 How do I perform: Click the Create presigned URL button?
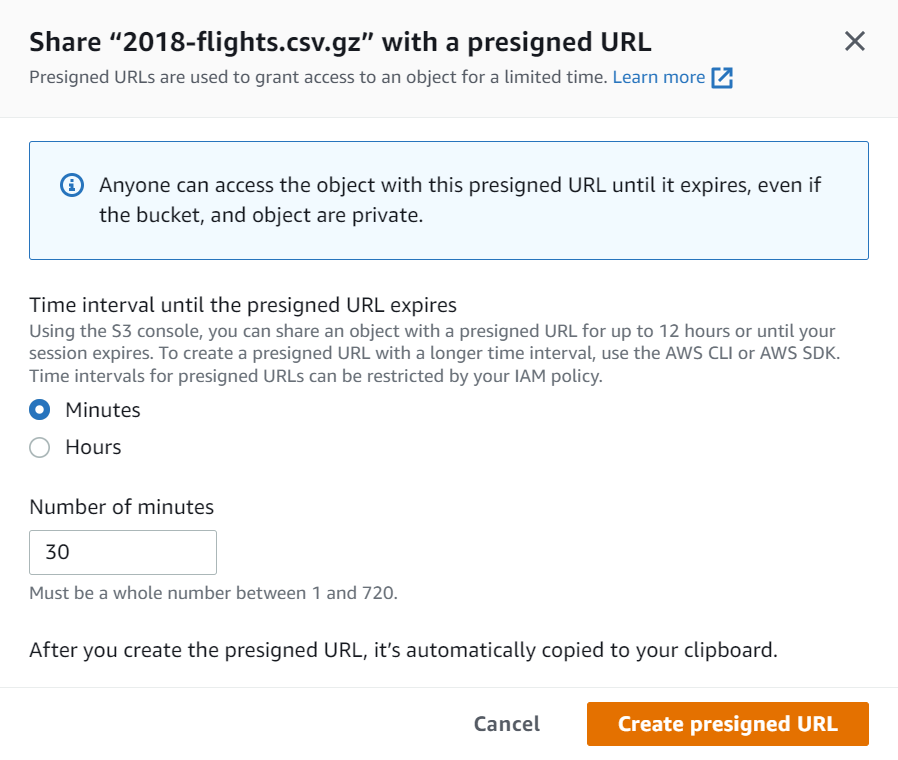[x=727, y=724]
